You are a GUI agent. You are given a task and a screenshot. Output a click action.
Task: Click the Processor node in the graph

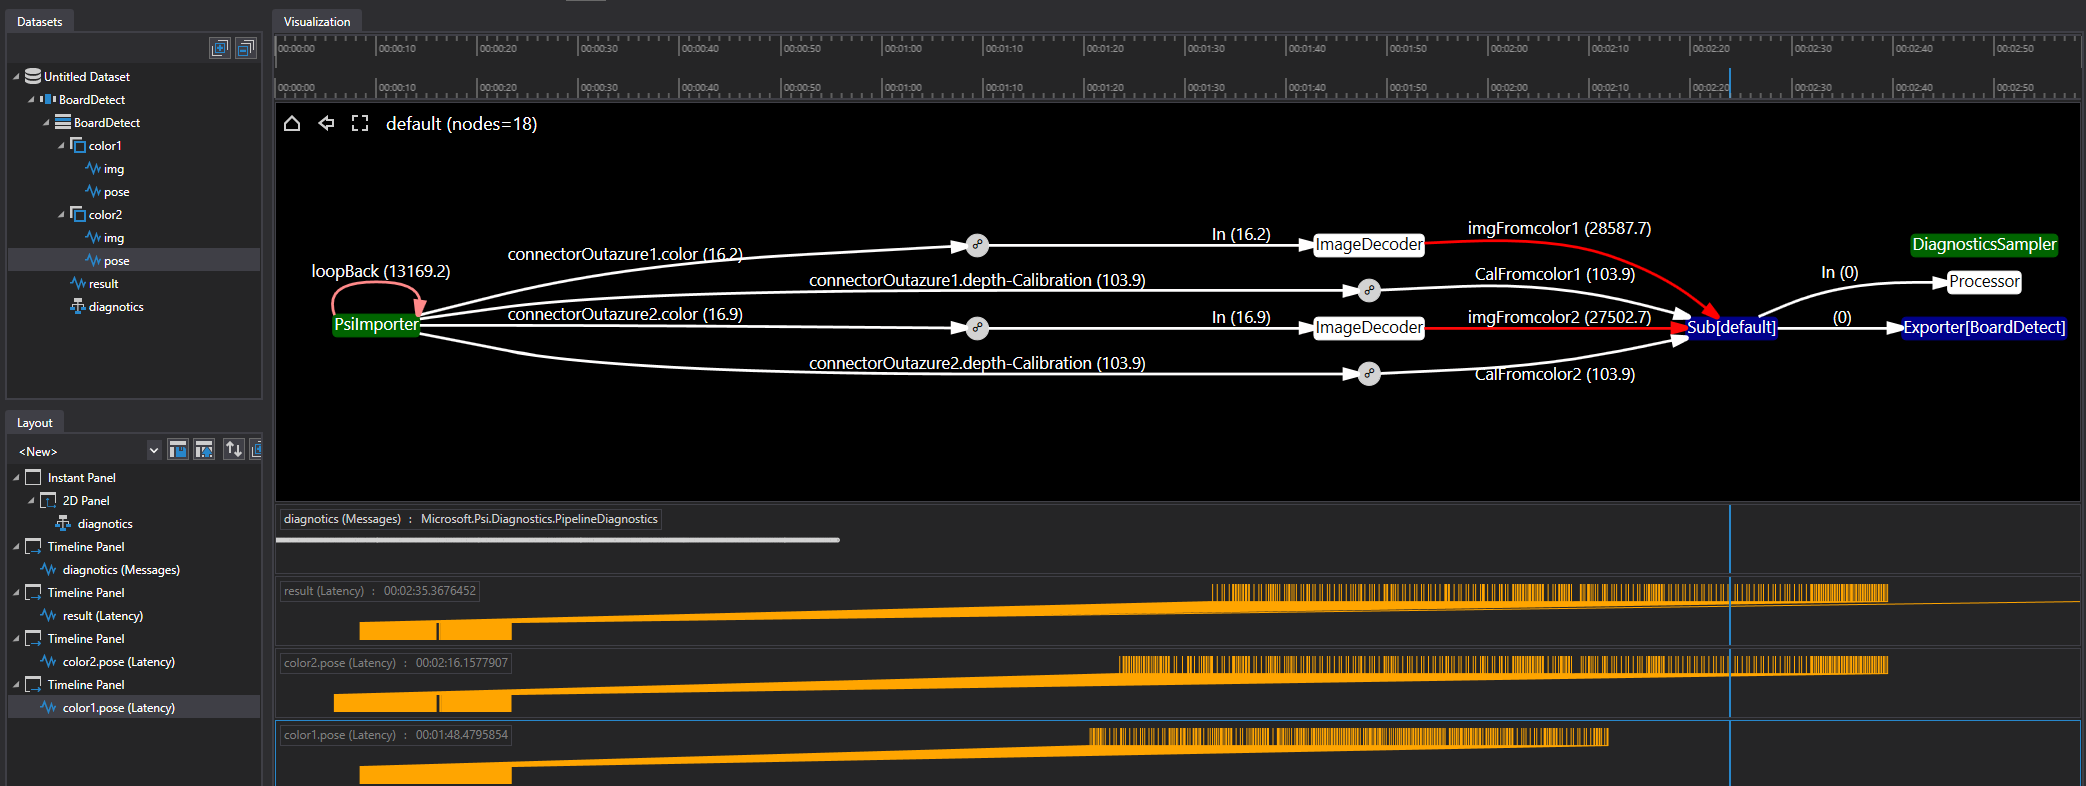(1985, 282)
